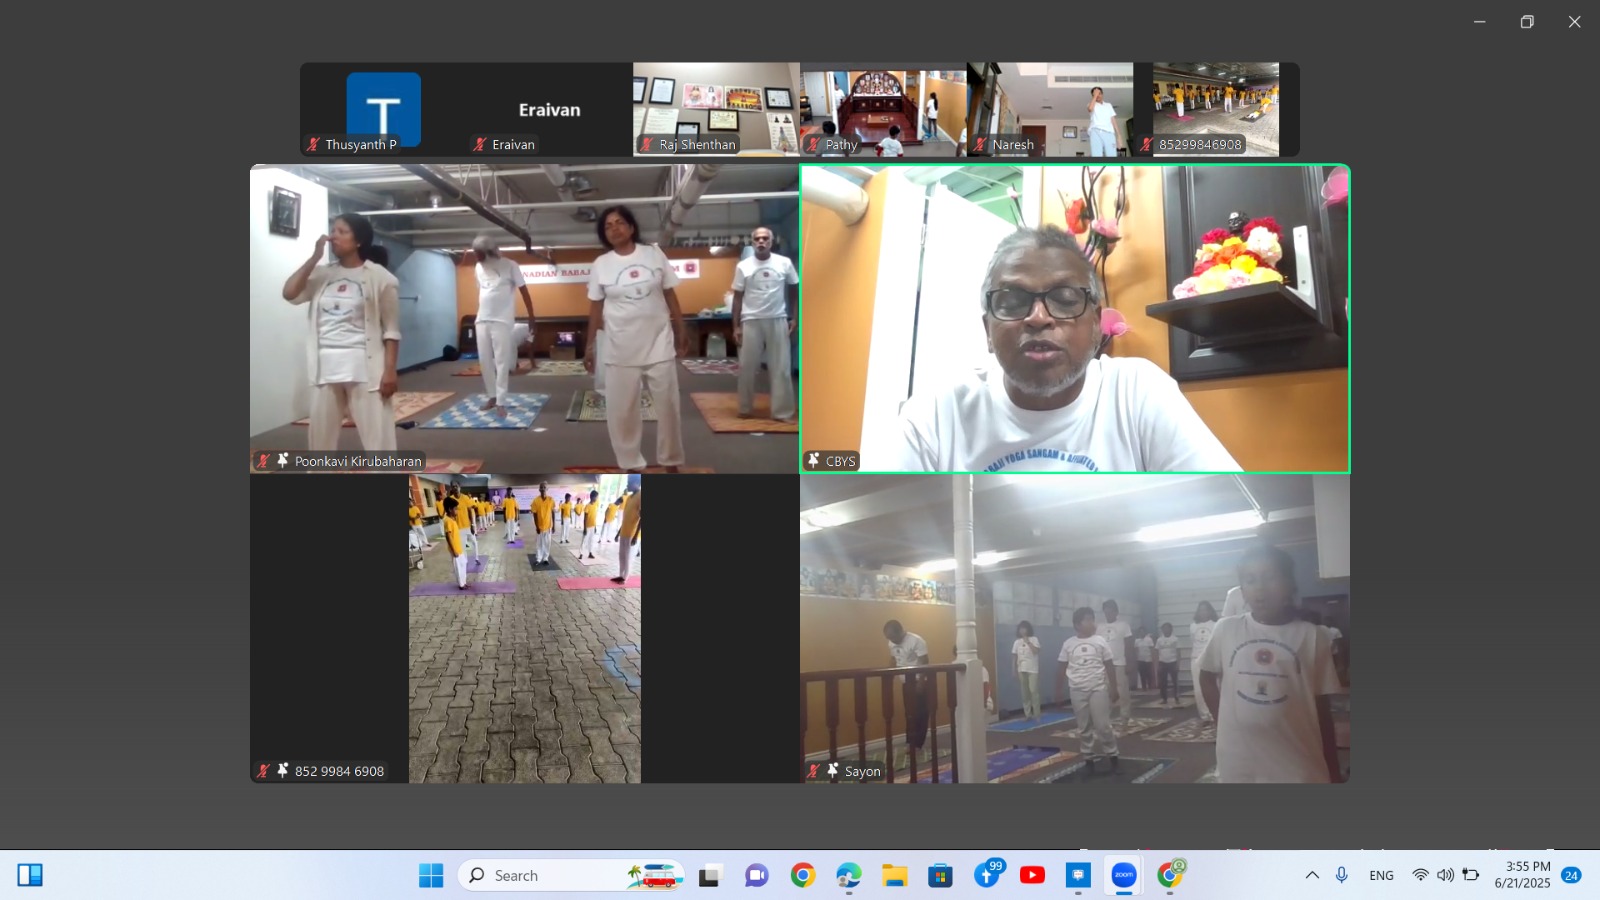Open volume control from system tray
1600x900 pixels.
1445,876
